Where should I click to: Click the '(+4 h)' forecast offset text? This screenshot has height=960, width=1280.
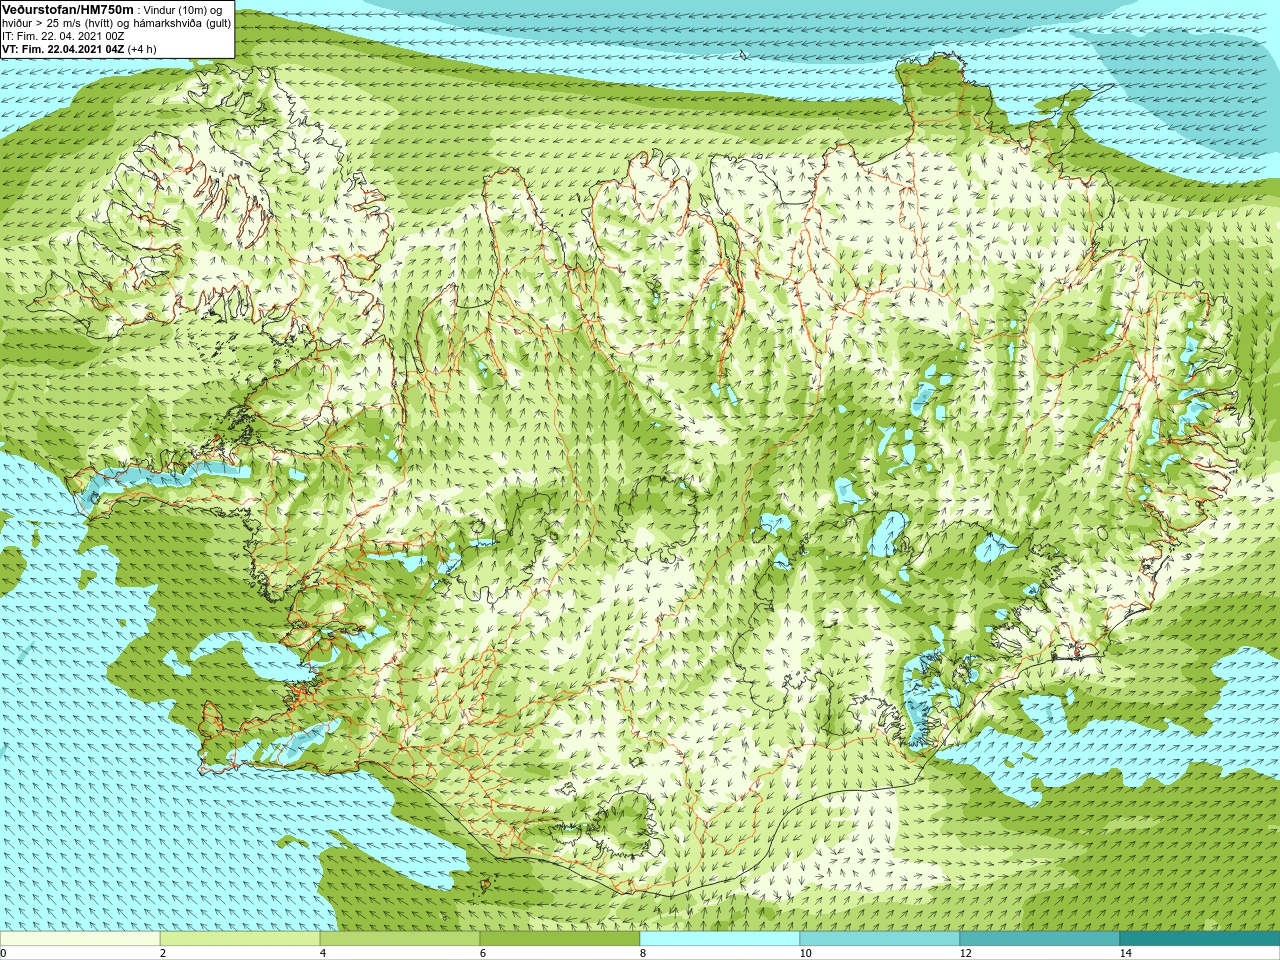pyautogui.click(x=142, y=49)
